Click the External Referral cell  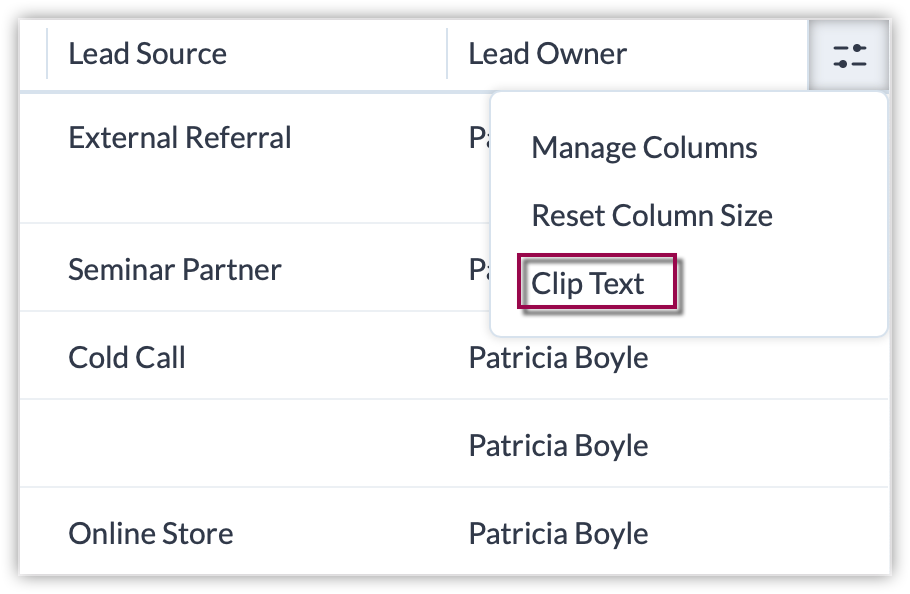180,138
